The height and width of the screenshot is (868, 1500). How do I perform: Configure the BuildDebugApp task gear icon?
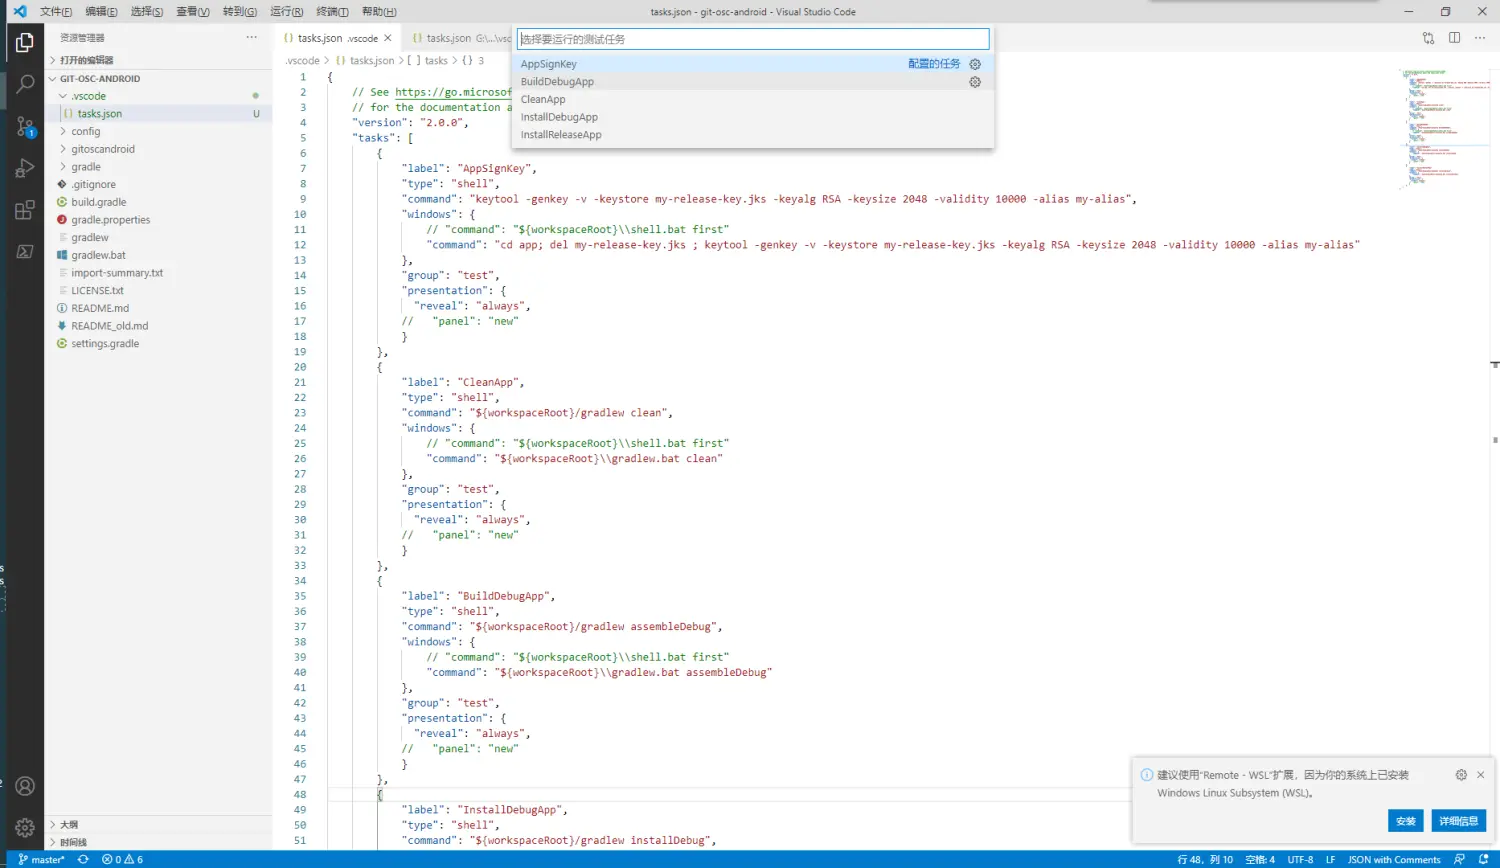click(x=975, y=82)
